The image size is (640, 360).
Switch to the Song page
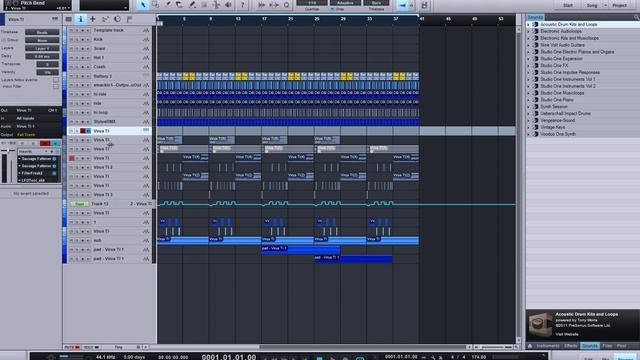tap(592, 5)
